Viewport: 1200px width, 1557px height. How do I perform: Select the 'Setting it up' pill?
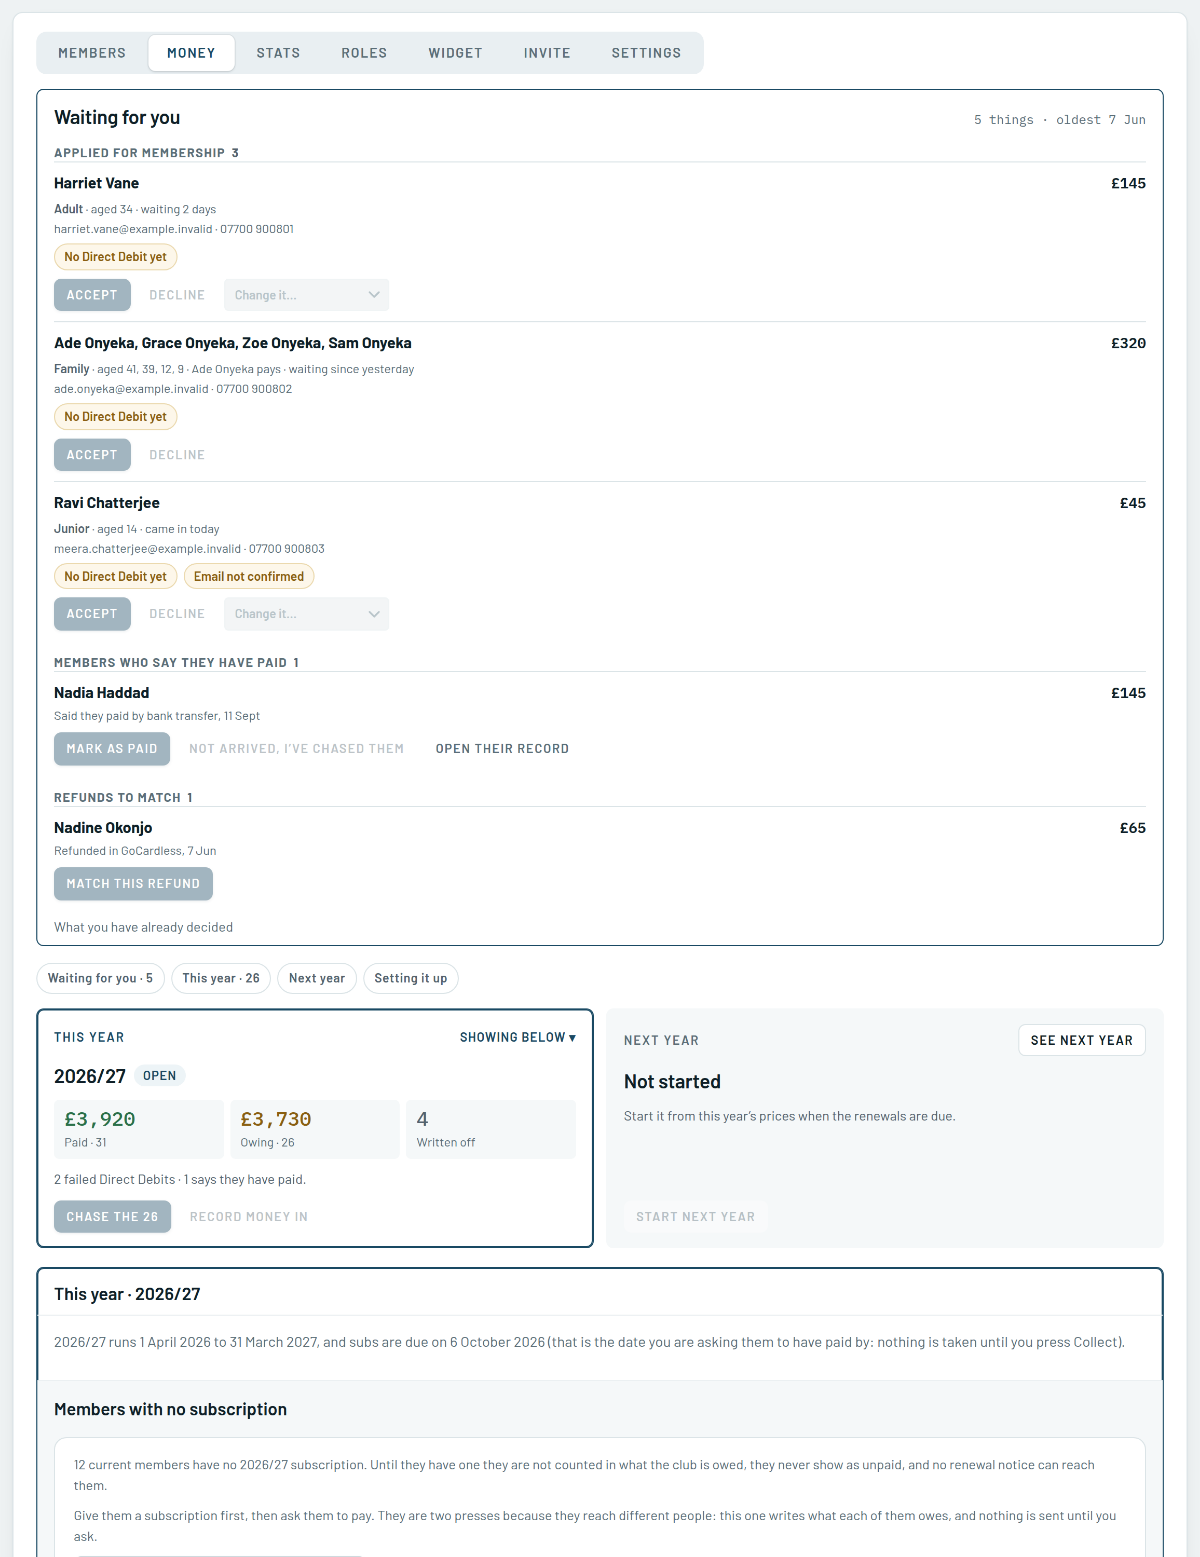coord(411,978)
